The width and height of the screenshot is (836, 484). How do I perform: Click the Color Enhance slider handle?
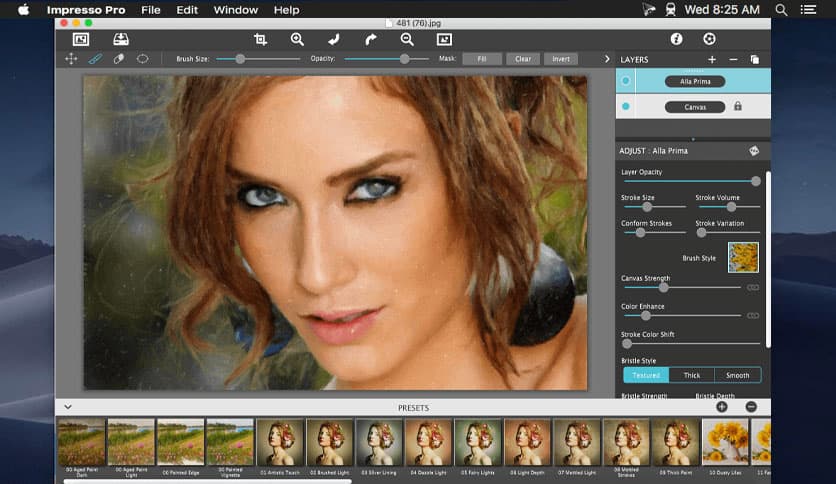click(x=646, y=316)
